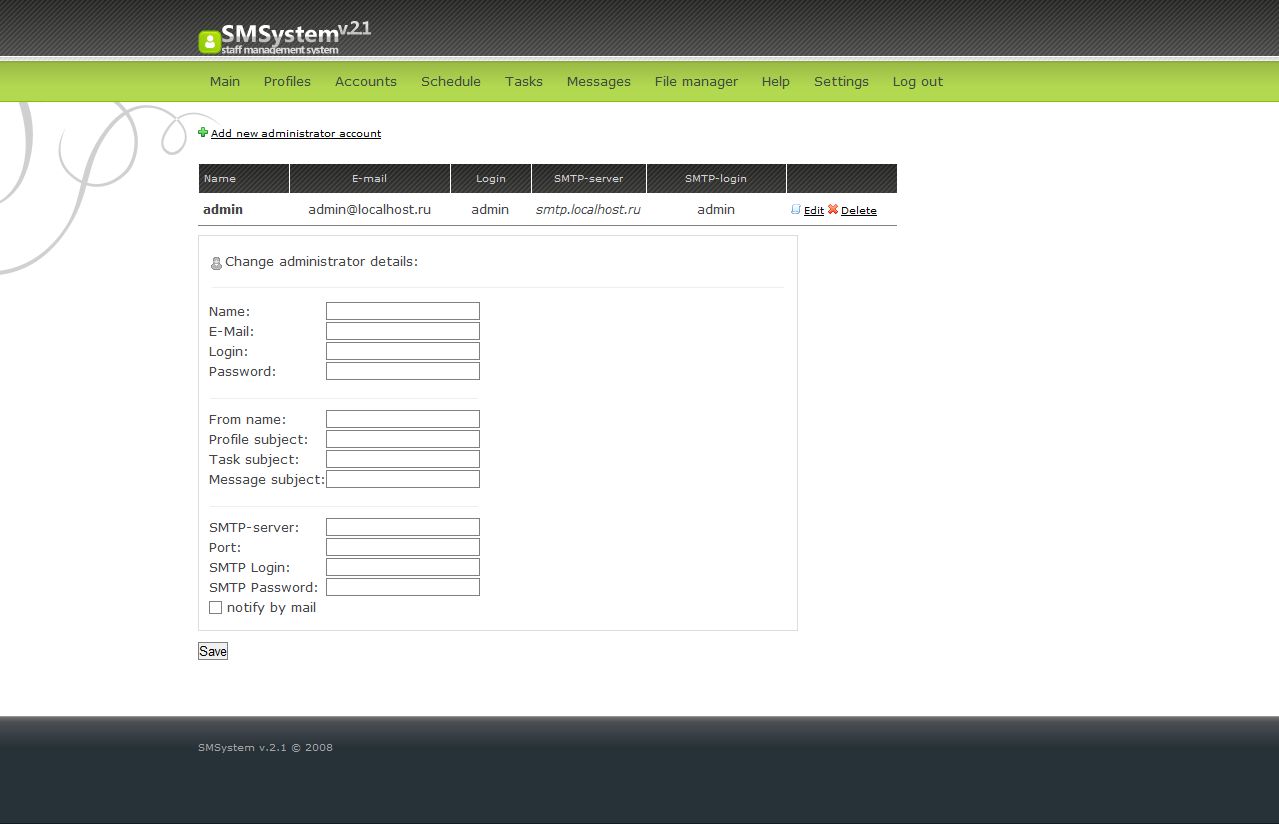Viewport: 1279px width, 824px height.
Task: Open the Profiles menu item
Action: click(287, 82)
